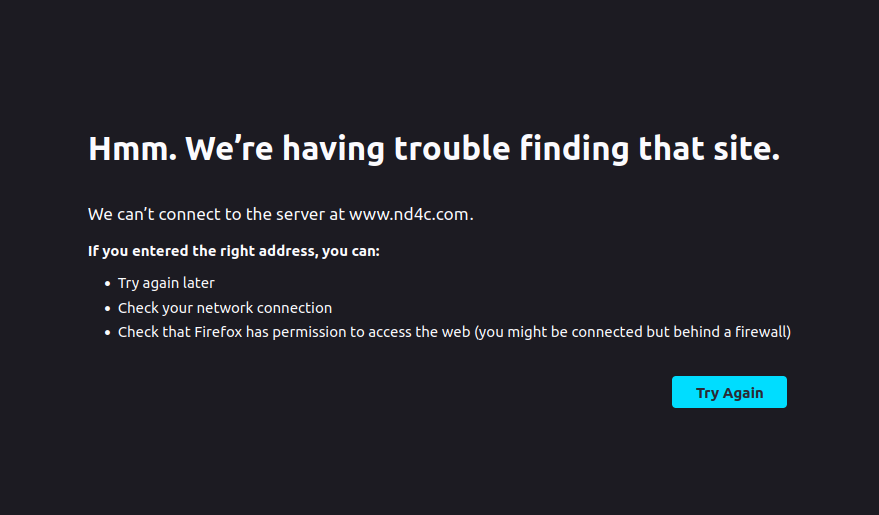Click the "We can't connect" sentence start

pyautogui.click(x=155, y=214)
